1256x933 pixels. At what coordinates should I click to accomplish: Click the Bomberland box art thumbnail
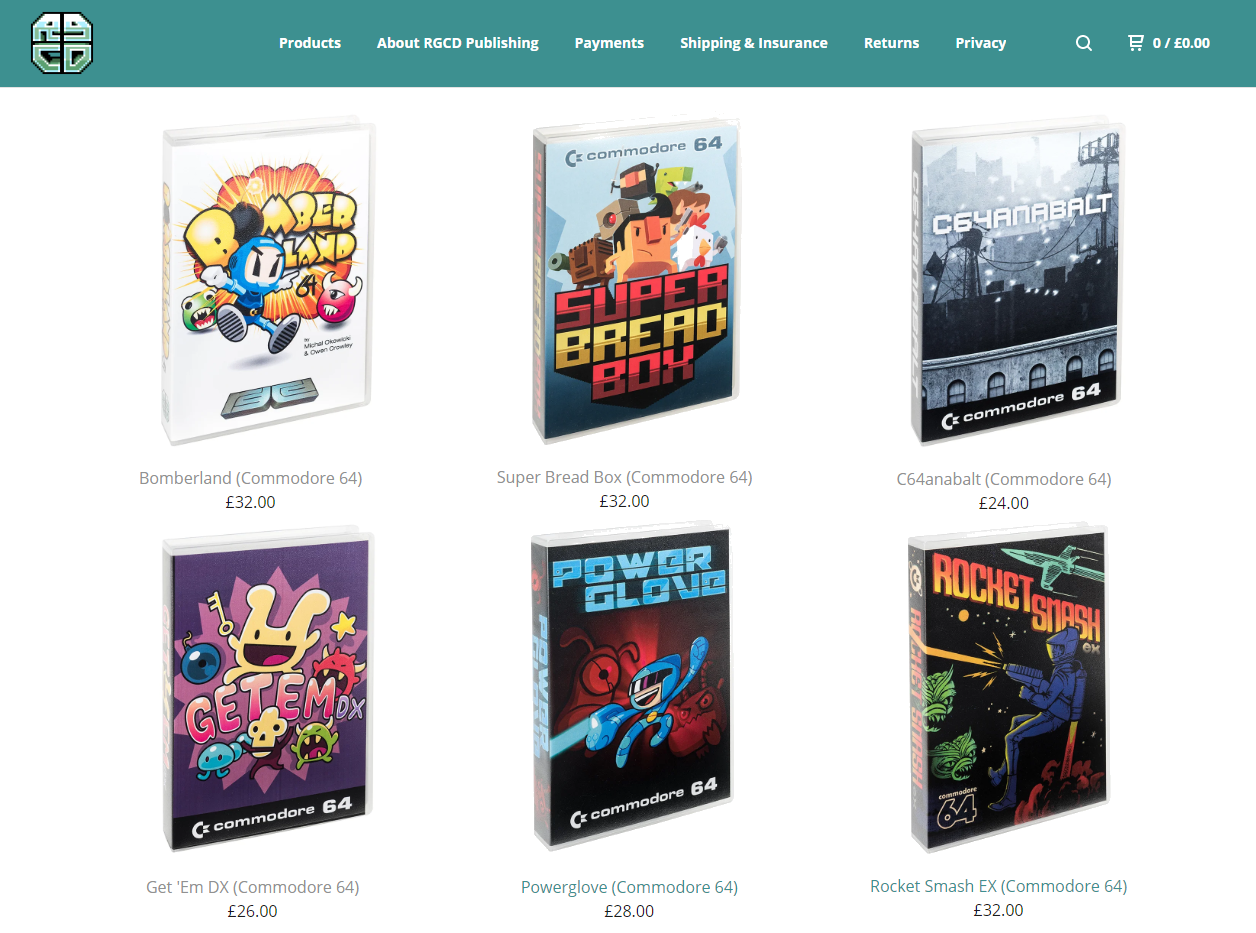pyautogui.click(x=268, y=284)
